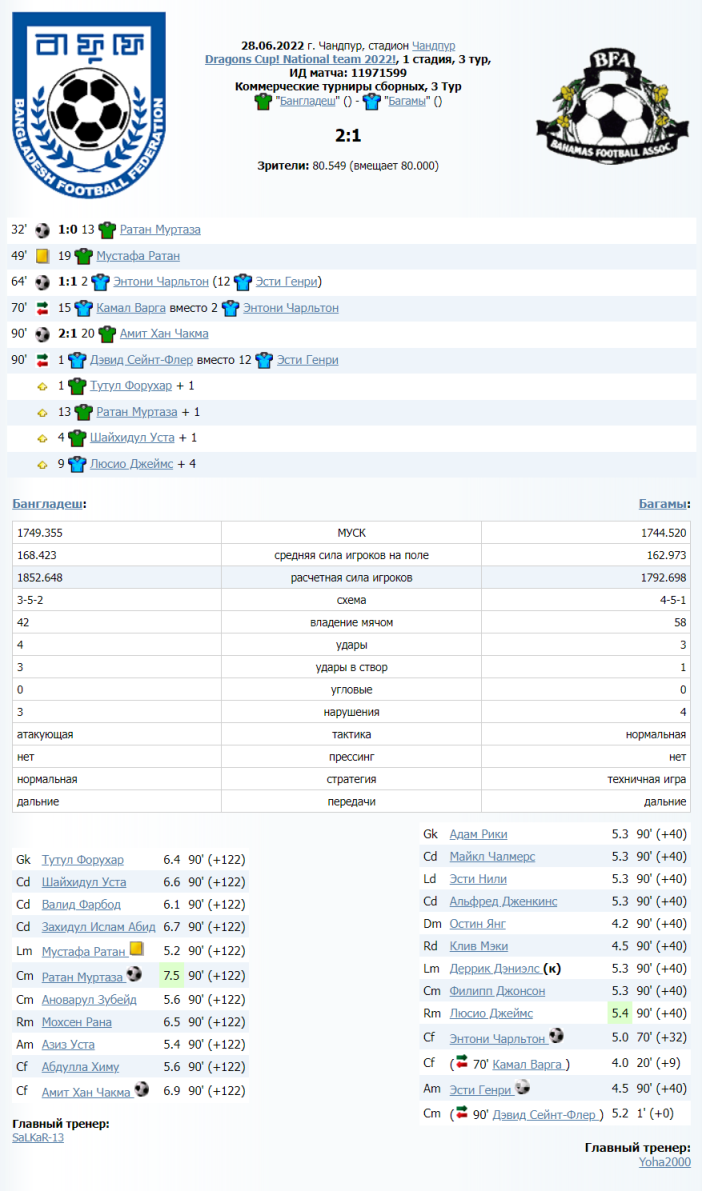Click the green shirt icon before header "Бангладеш"

[264, 101]
